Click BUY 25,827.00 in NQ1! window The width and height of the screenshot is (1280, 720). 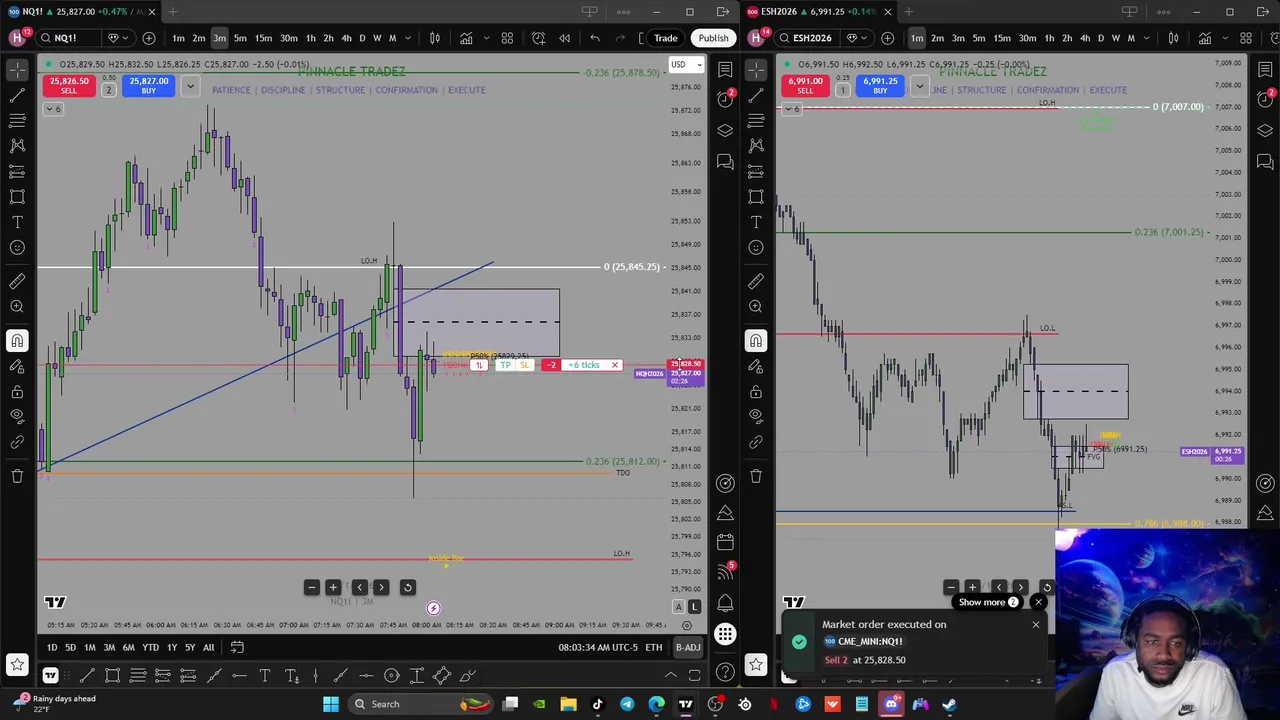148,86
